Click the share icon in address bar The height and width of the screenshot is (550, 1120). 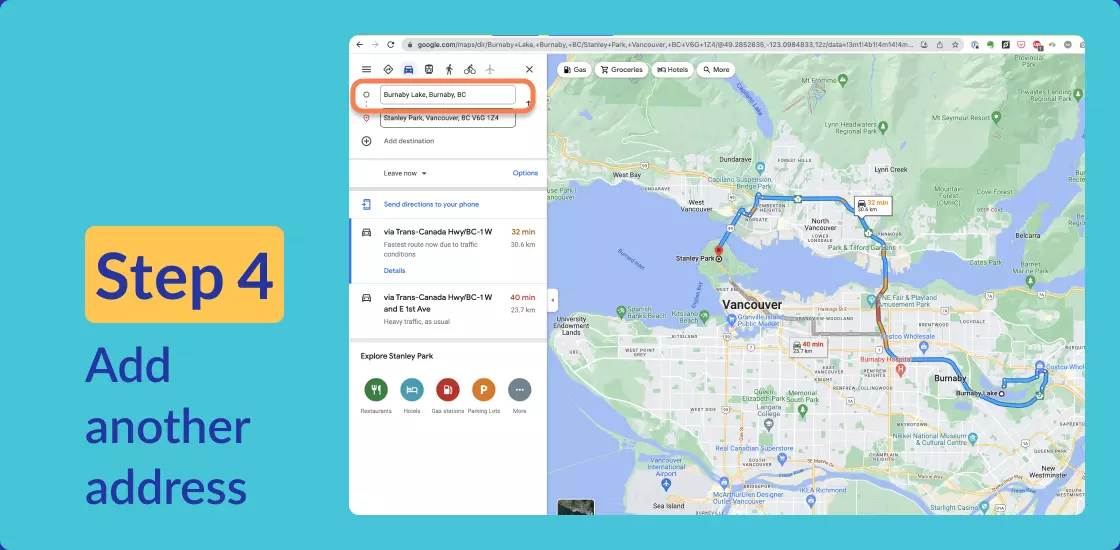point(939,44)
